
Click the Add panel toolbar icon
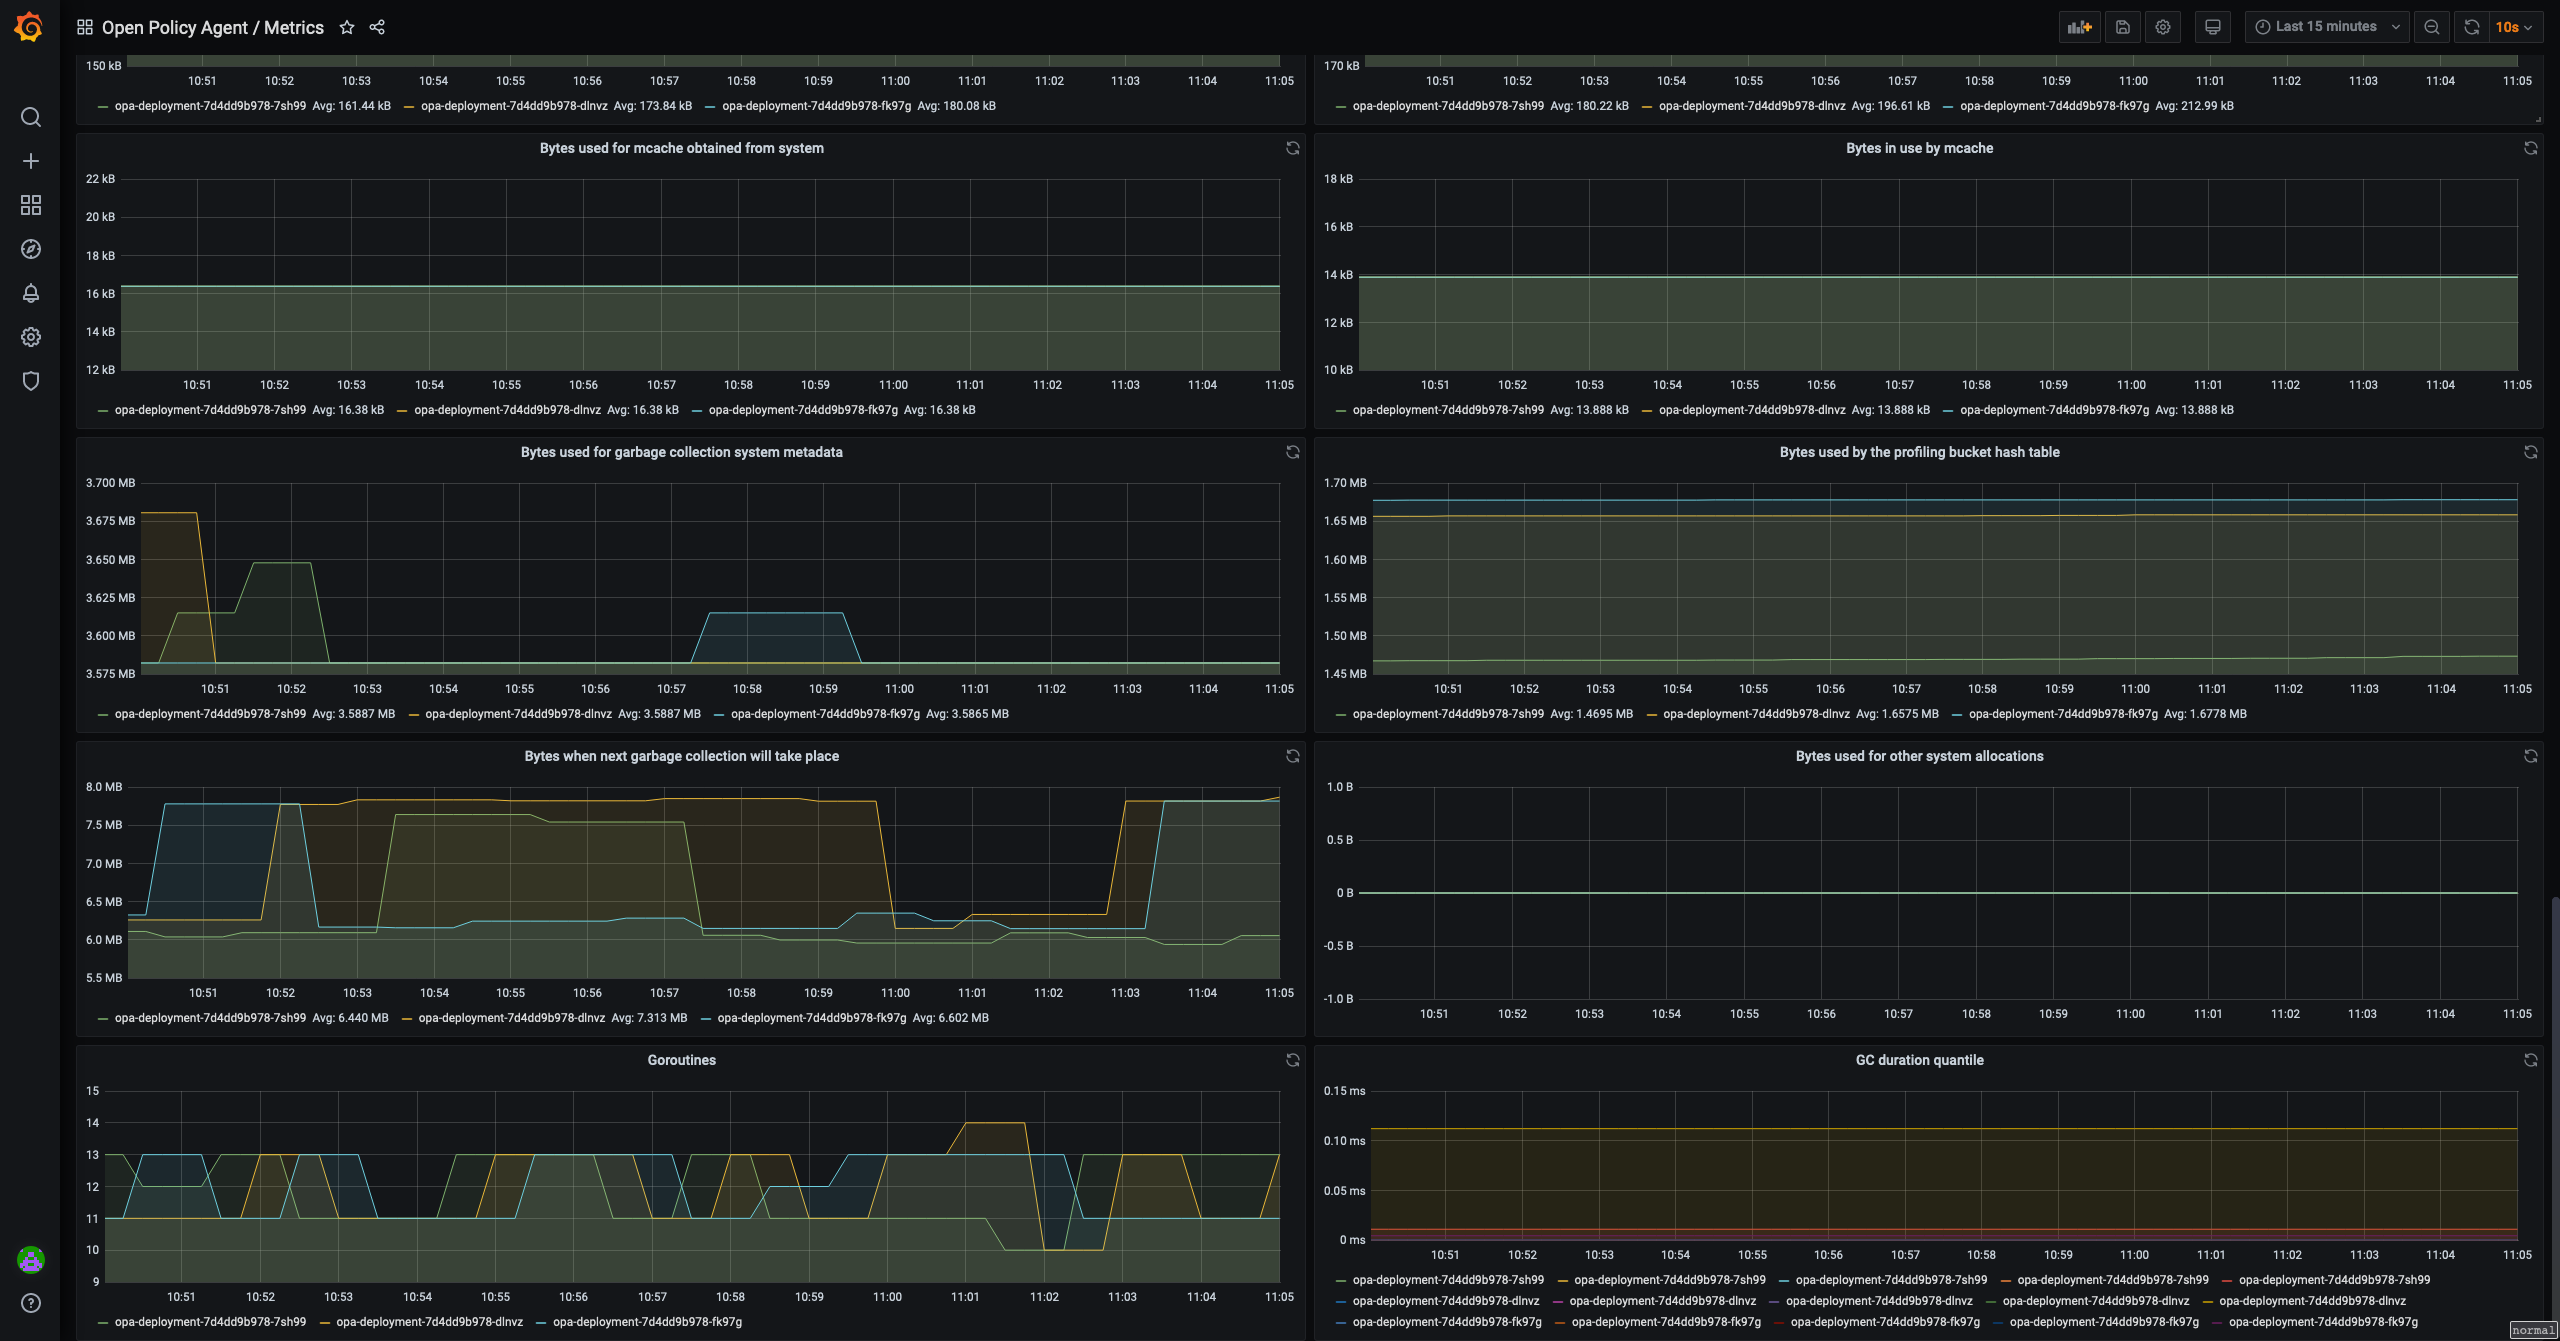click(2079, 27)
